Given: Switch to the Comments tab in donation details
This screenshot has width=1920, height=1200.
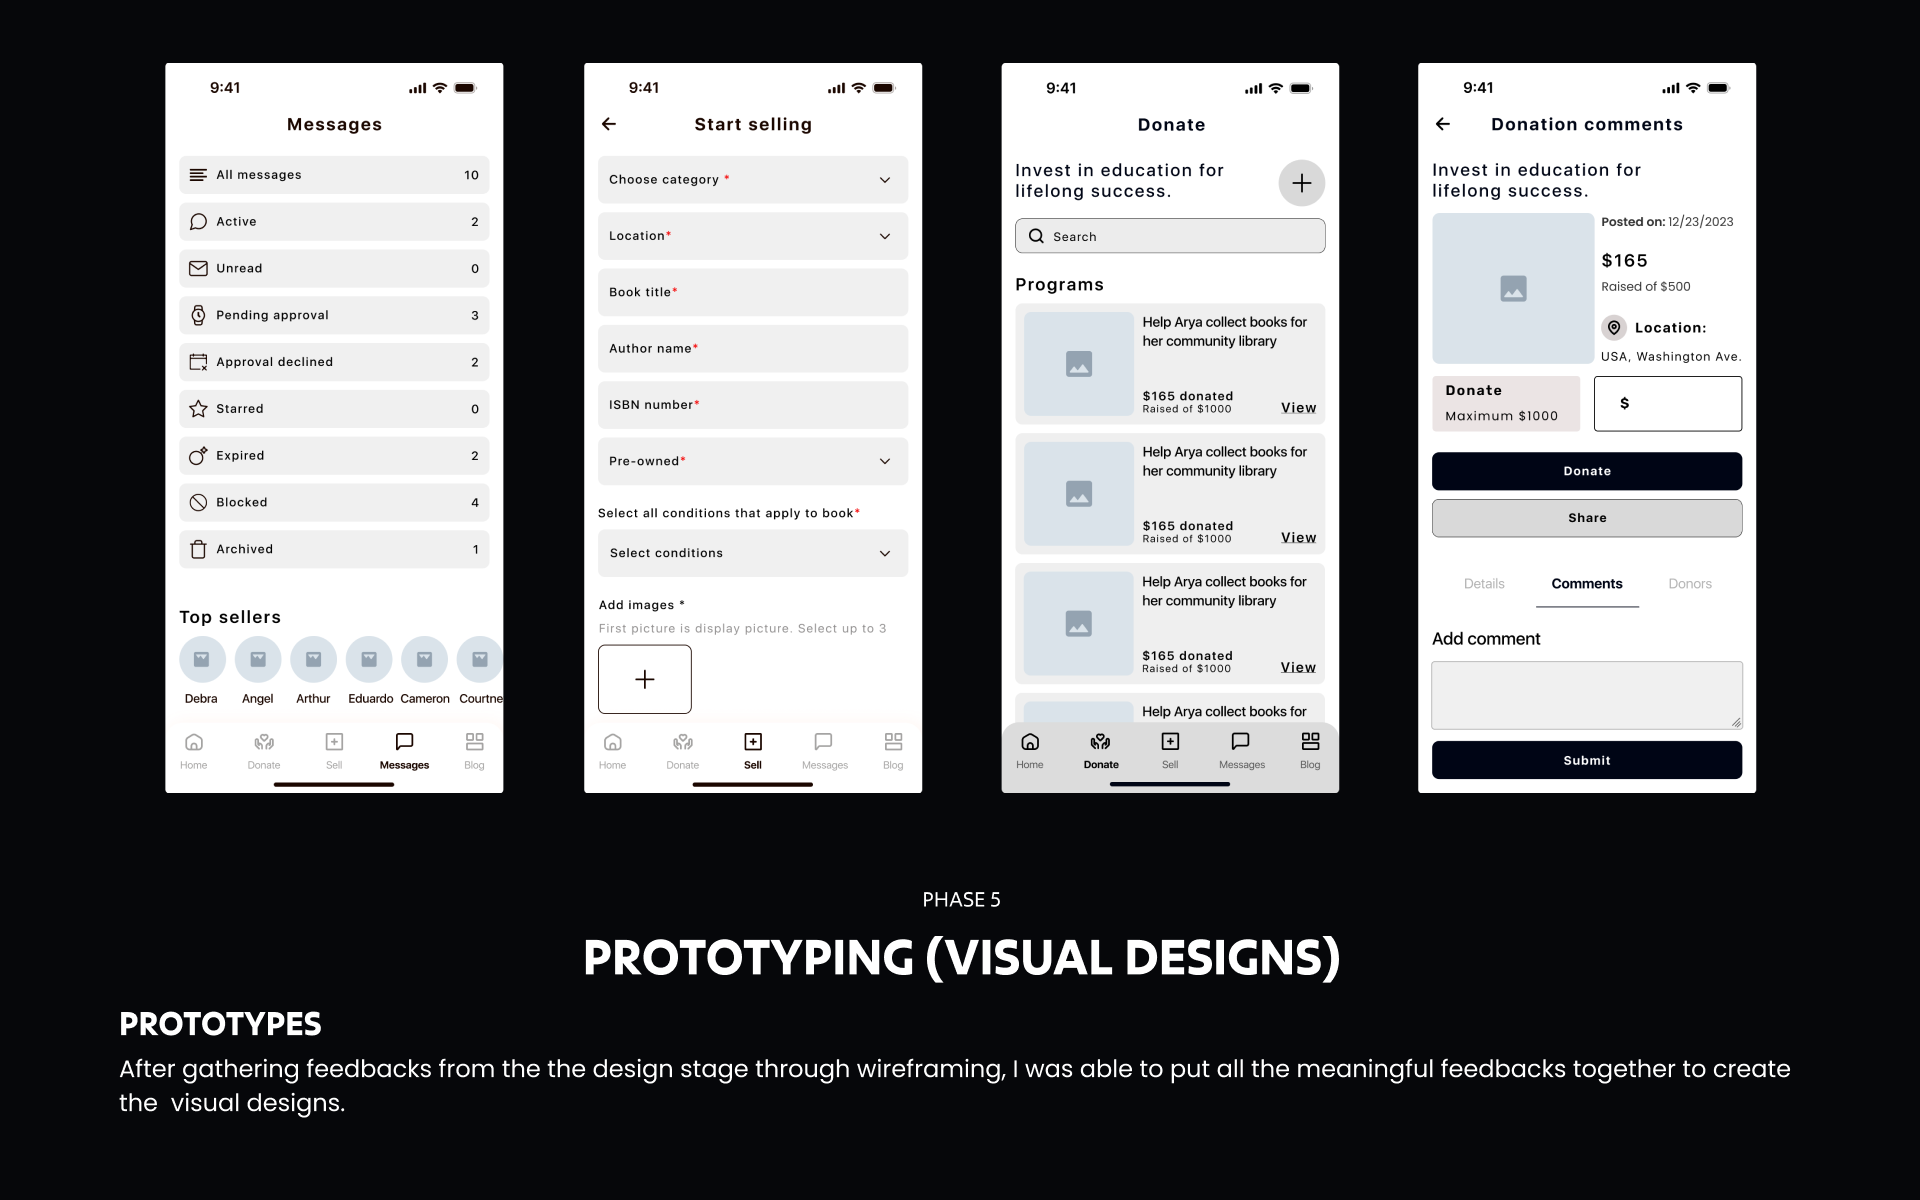Looking at the screenshot, I should (x=1585, y=583).
